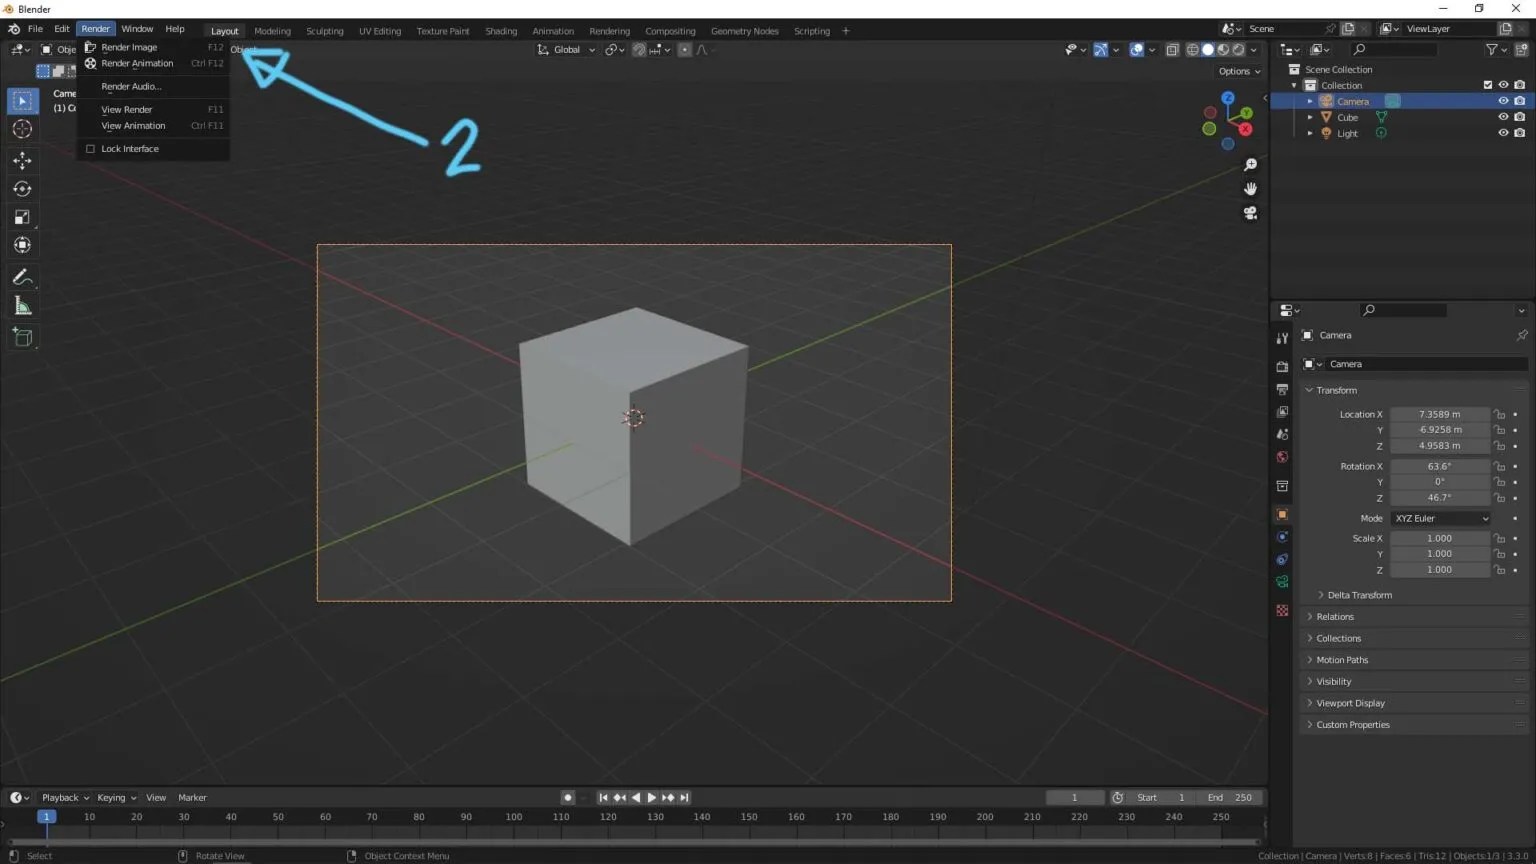Enable the Lock Interface checkbox

tap(90, 149)
